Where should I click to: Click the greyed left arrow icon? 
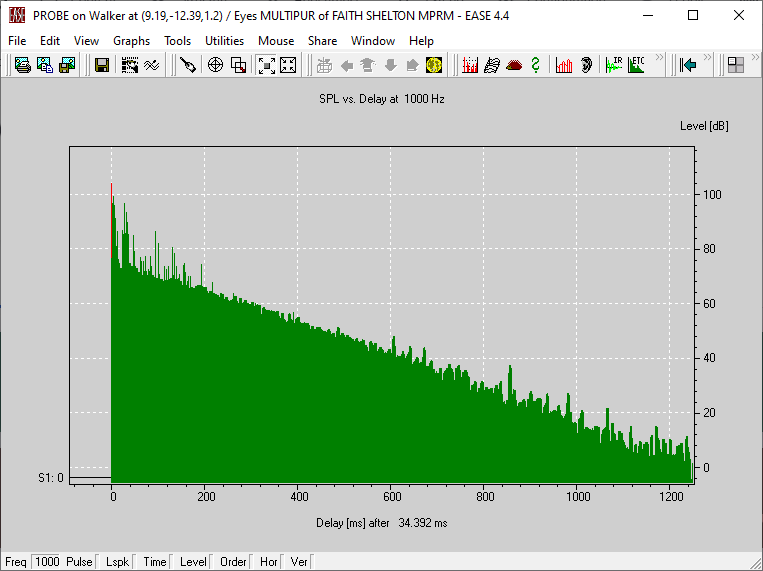click(346, 65)
